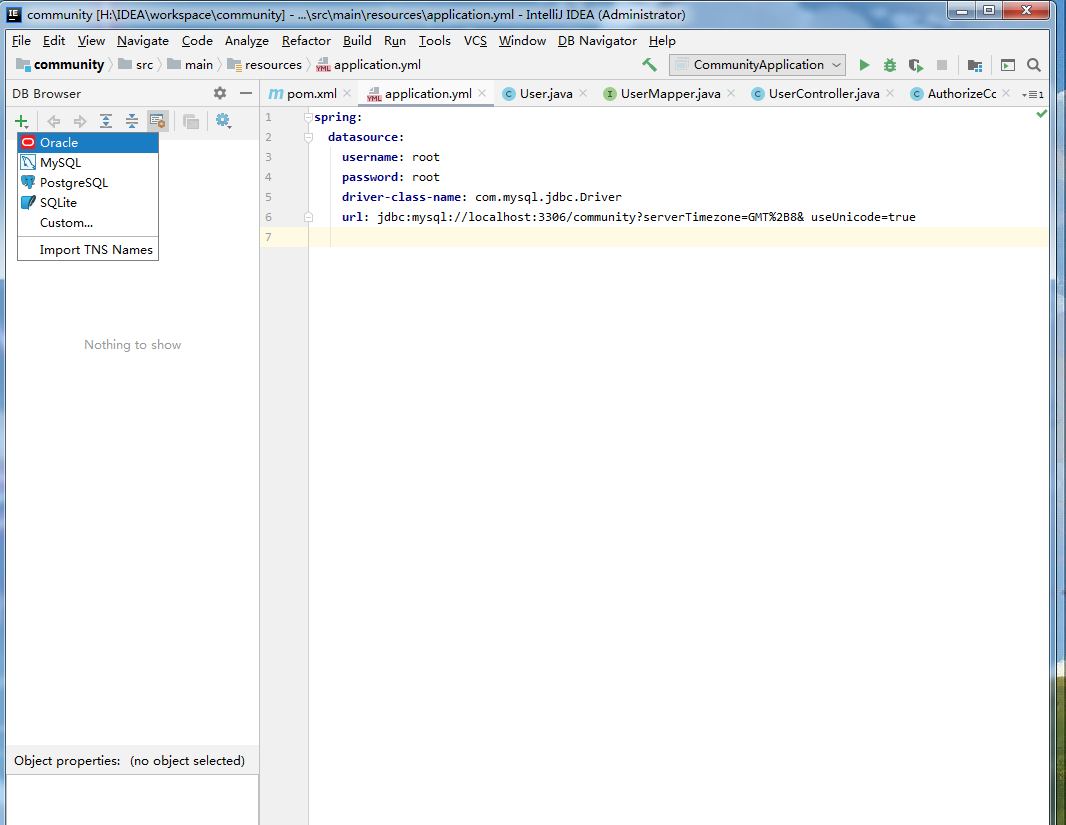This screenshot has width=1066, height=825.
Task: Collapse the spring fold marker on line 1
Action: 308,118
